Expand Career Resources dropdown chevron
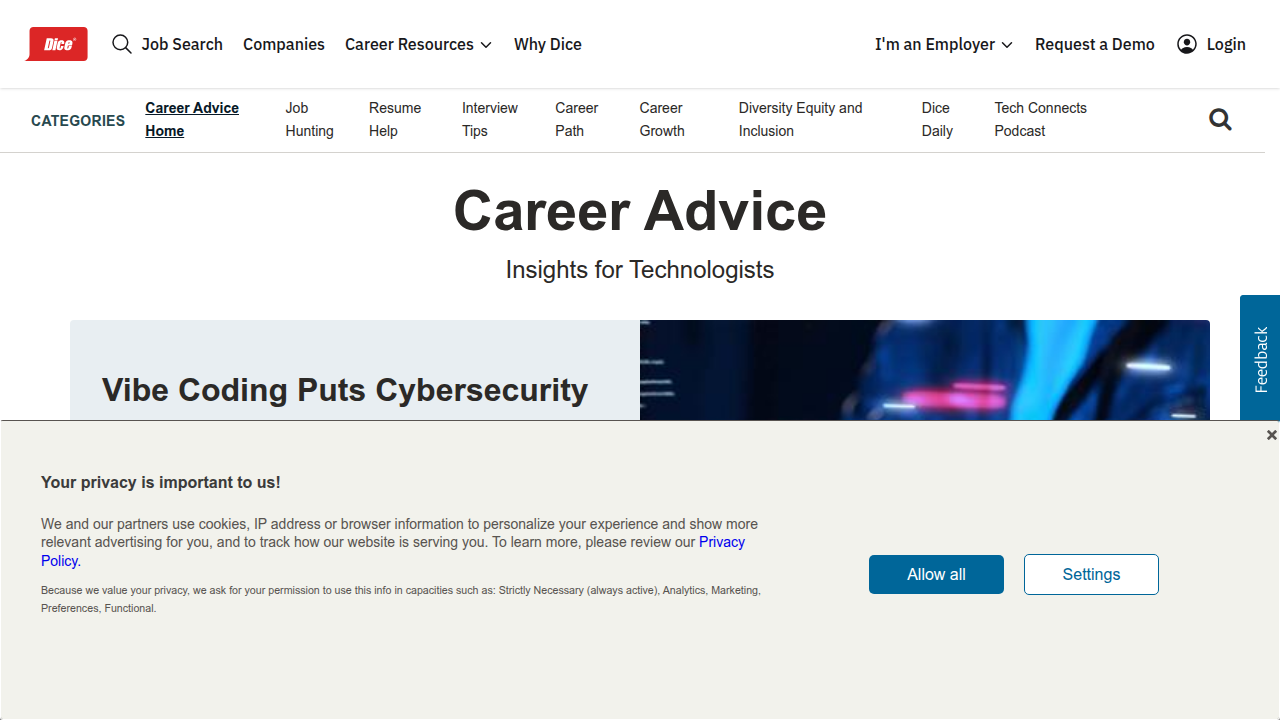 point(486,45)
